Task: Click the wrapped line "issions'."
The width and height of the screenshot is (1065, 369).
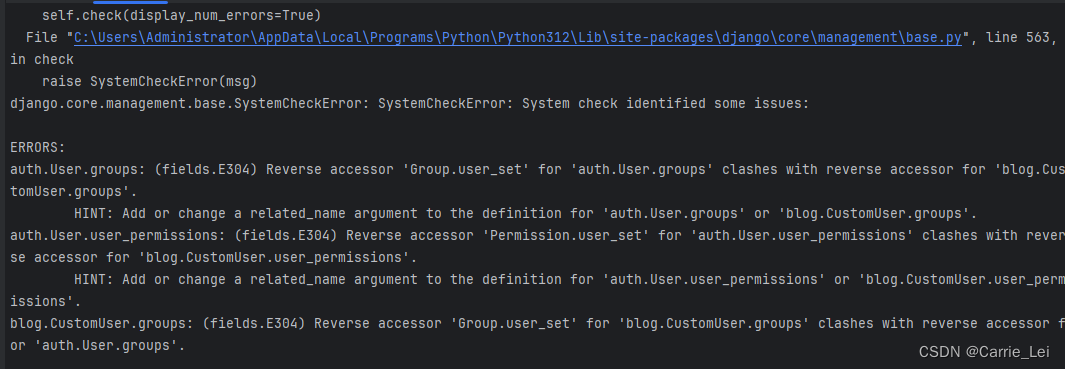Action: point(46,302)
